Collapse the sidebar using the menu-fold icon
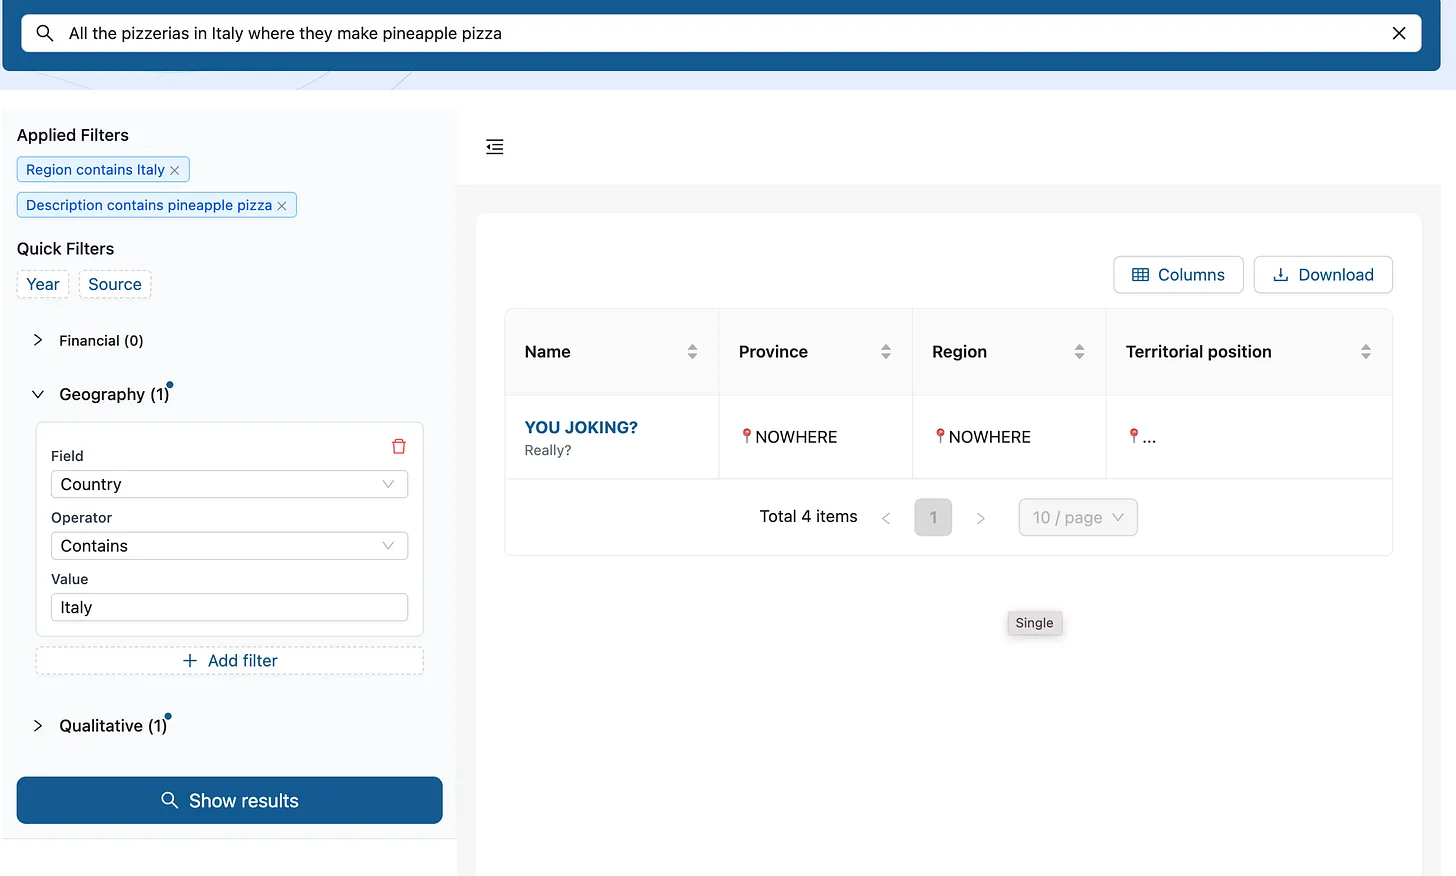Viewport: 1456px width, 876px height. (x=495, y=147)
